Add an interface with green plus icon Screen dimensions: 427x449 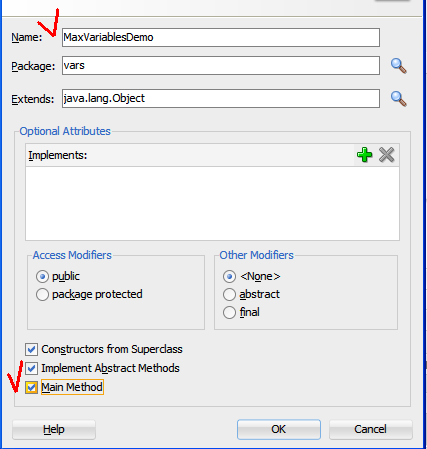coord(364,155)
